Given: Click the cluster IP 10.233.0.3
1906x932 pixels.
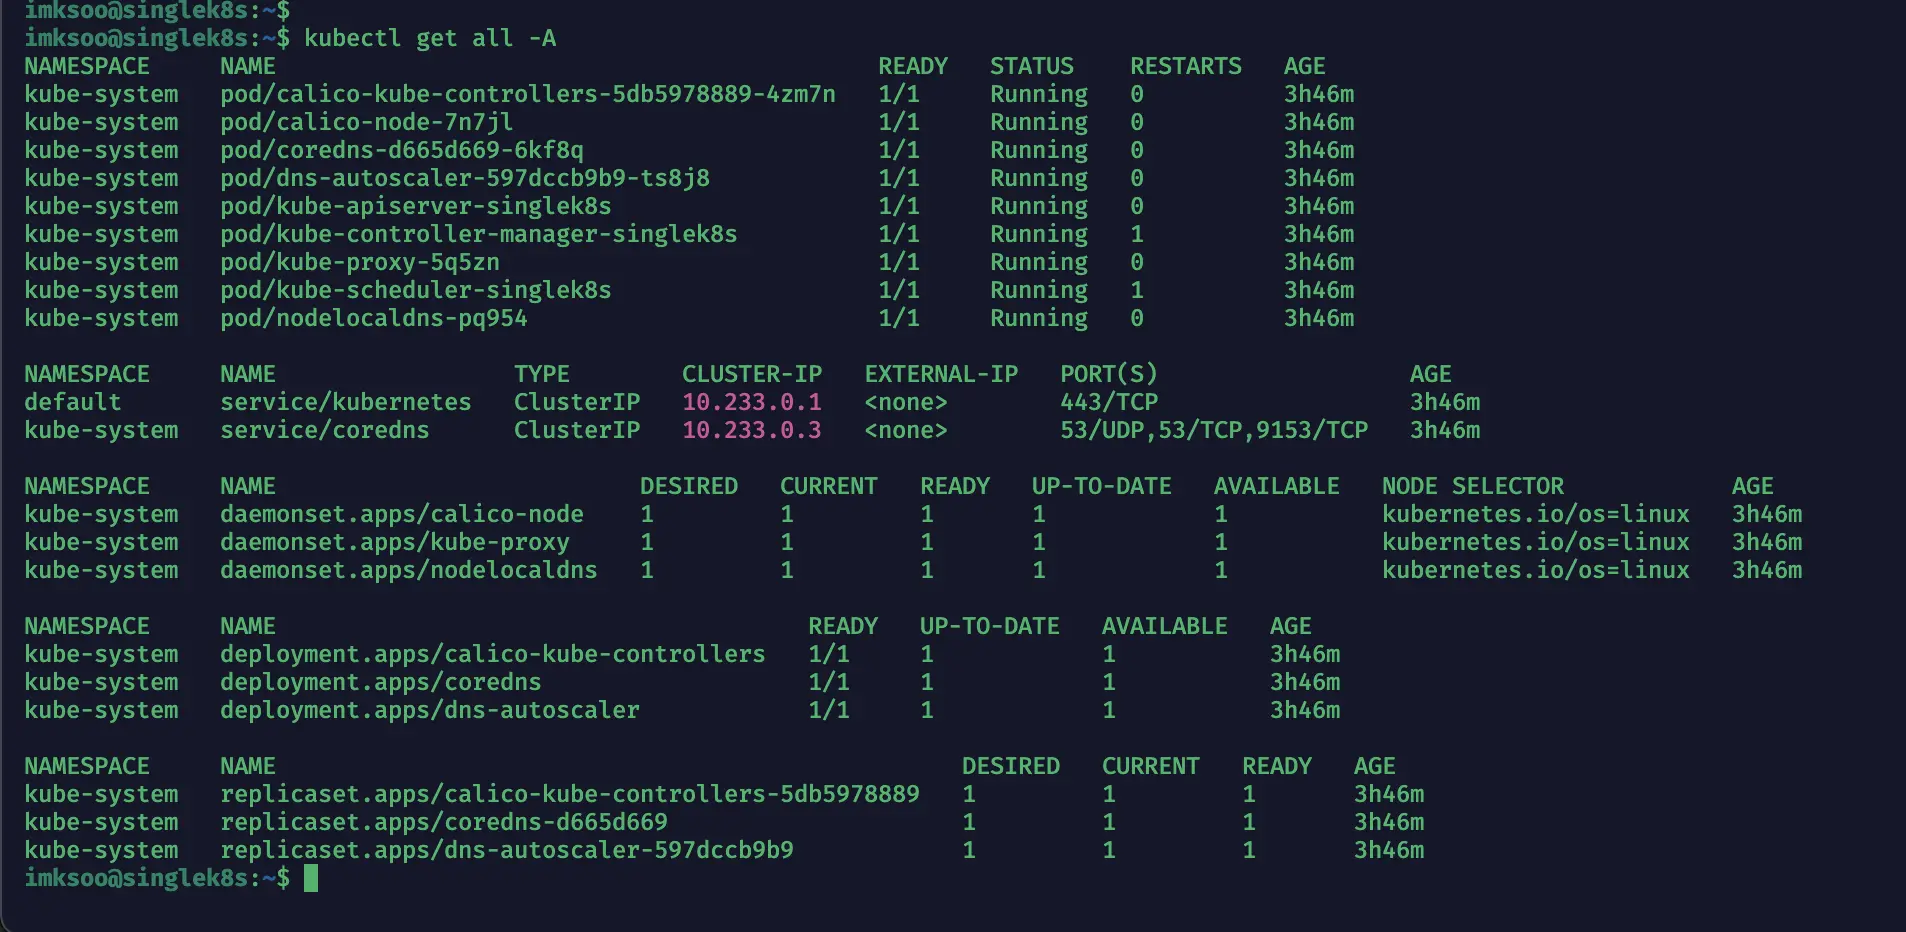Looking at the screenshot, I should point(751,430).
